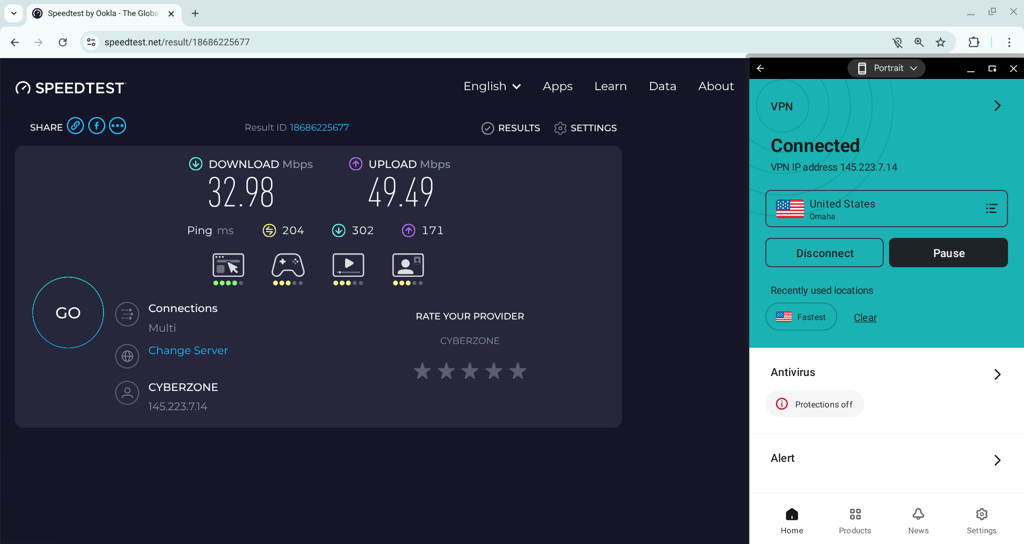Viewport: 1024px width, 544px height.
Task: Click the Connections multi icon
Action: click(127, 314)
